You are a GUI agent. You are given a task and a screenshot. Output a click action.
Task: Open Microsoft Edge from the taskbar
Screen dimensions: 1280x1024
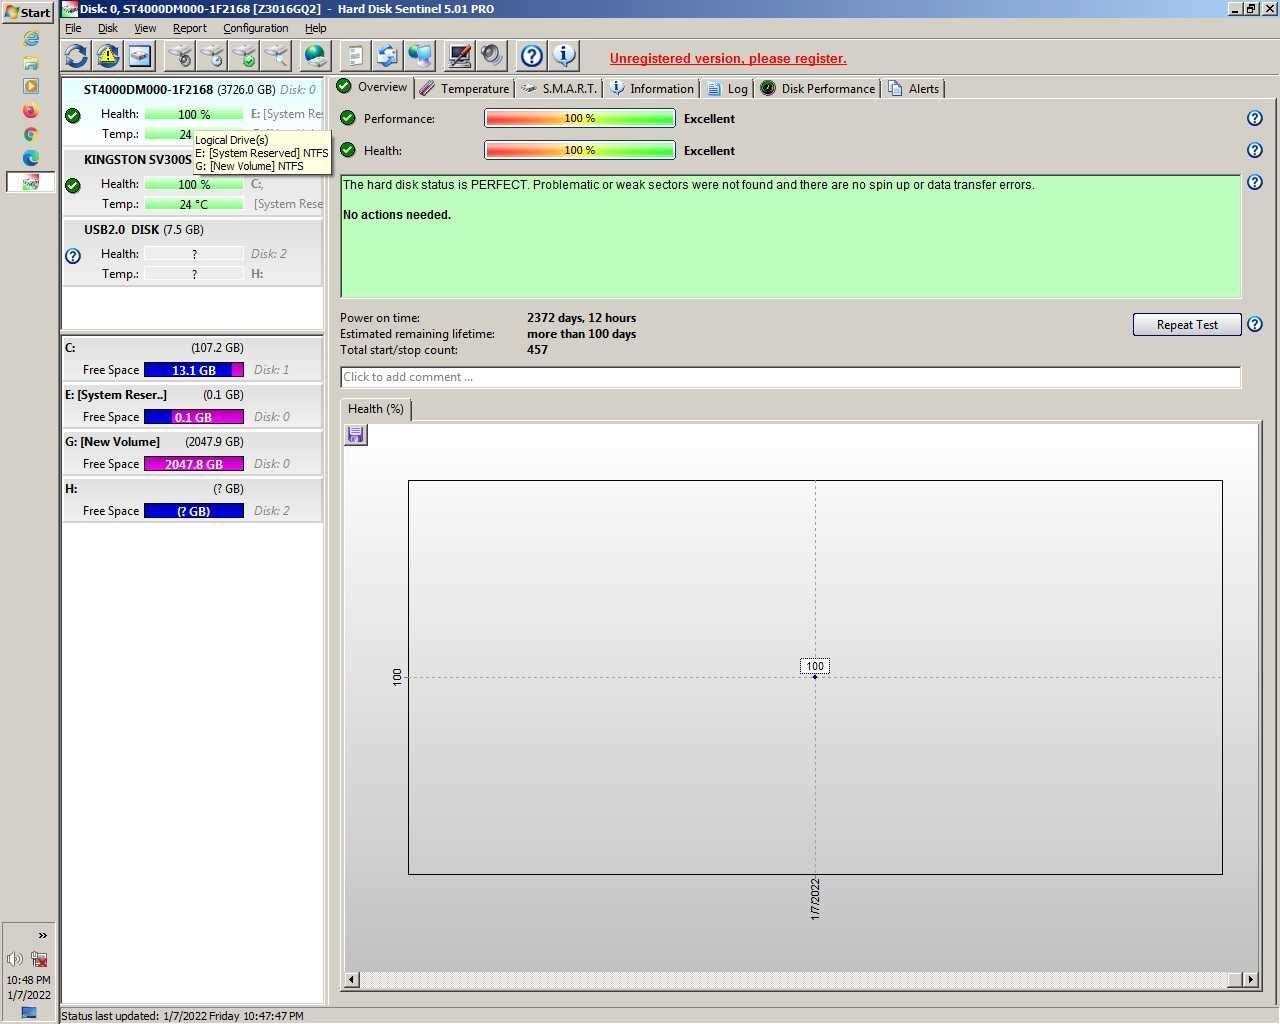[31, 158]
